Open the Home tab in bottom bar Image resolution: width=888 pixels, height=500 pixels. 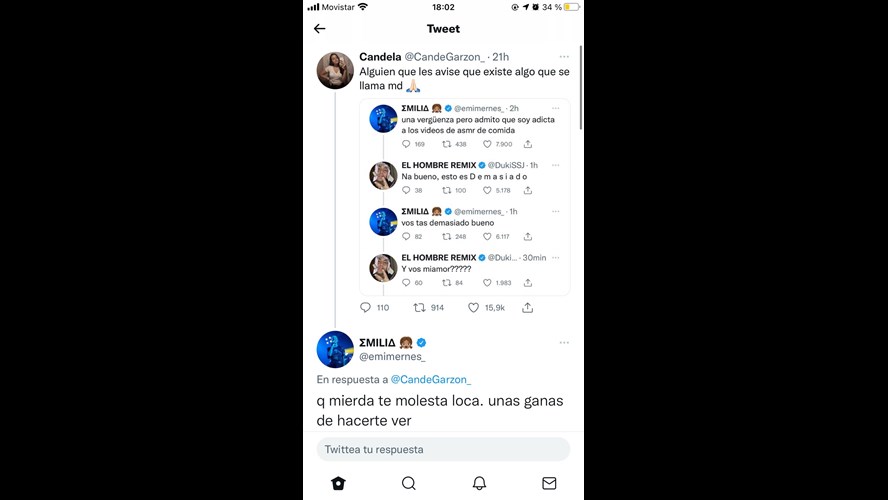click(x=338, y=483)
